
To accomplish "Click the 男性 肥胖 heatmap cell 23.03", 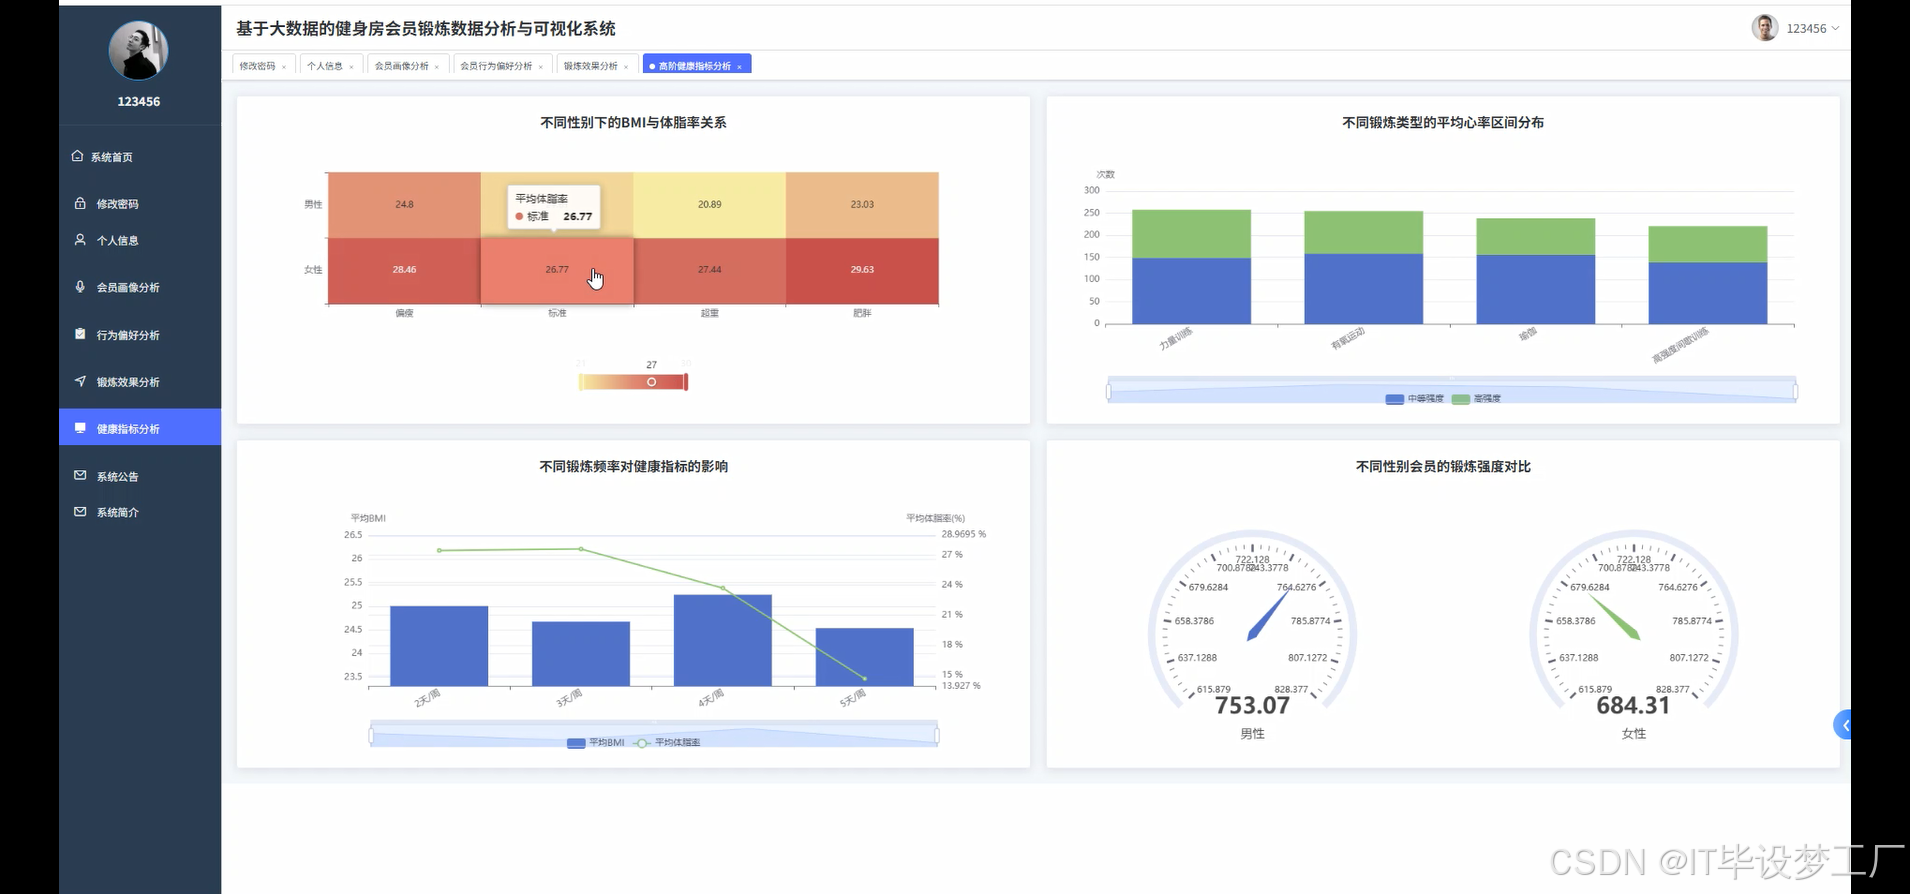I will [862, 204].
